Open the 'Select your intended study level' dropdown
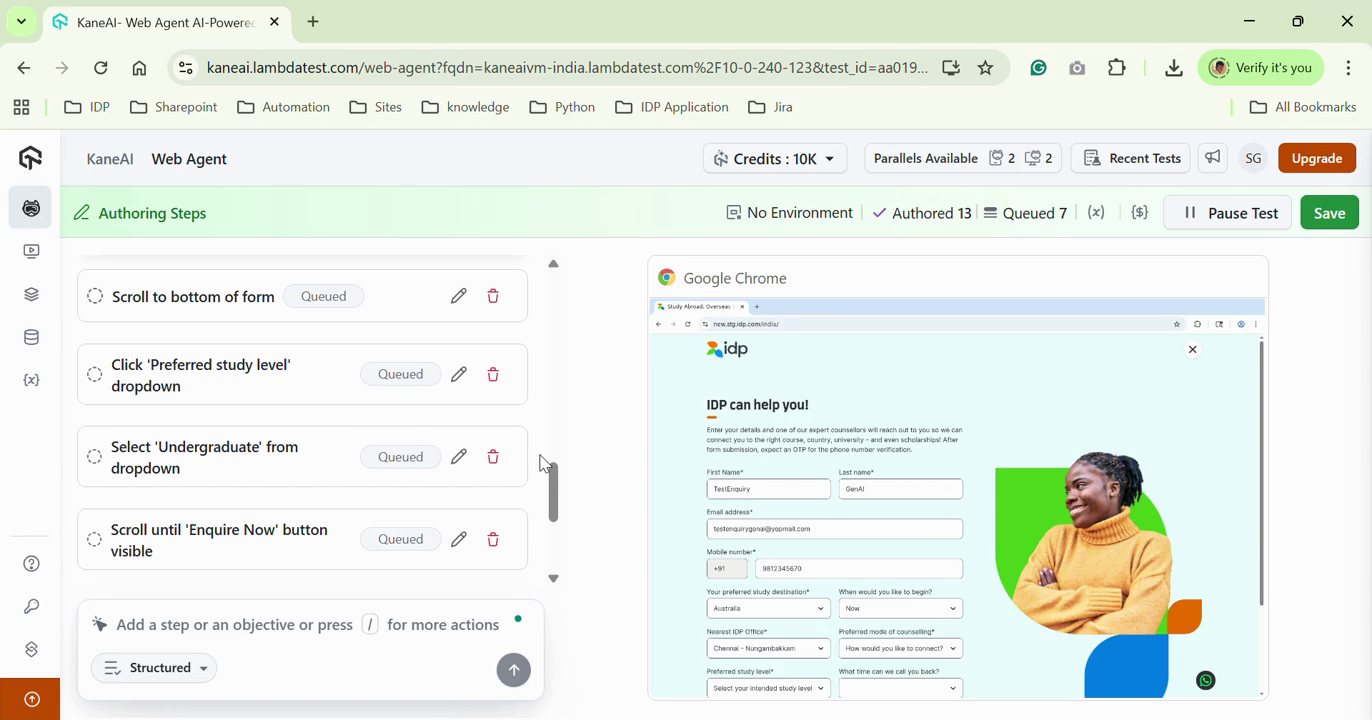Screen dimensions: 1372x720 pyautogui.click(x=768, y=688)
